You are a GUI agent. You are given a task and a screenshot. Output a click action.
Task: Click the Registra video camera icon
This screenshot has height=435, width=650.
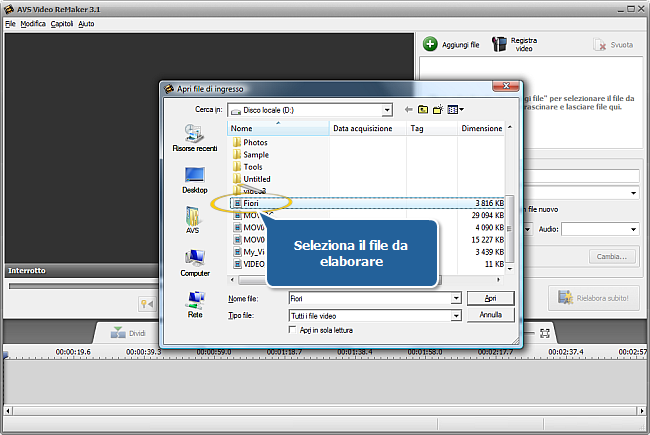pyautogui.click(x=499, y=44)
